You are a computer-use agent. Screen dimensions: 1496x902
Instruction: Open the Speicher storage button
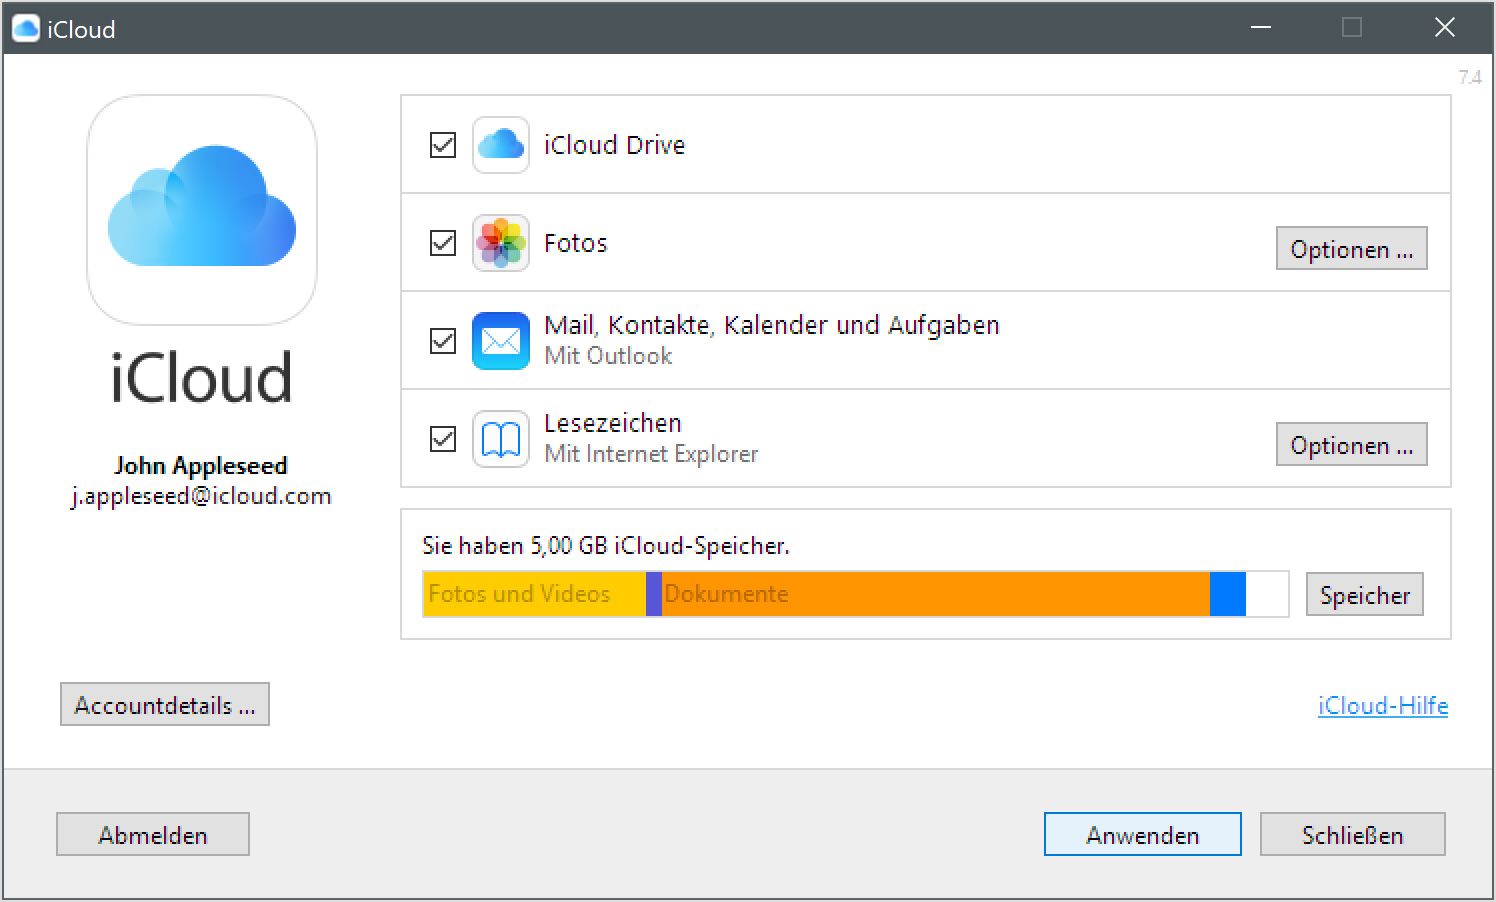point(1365,595)
